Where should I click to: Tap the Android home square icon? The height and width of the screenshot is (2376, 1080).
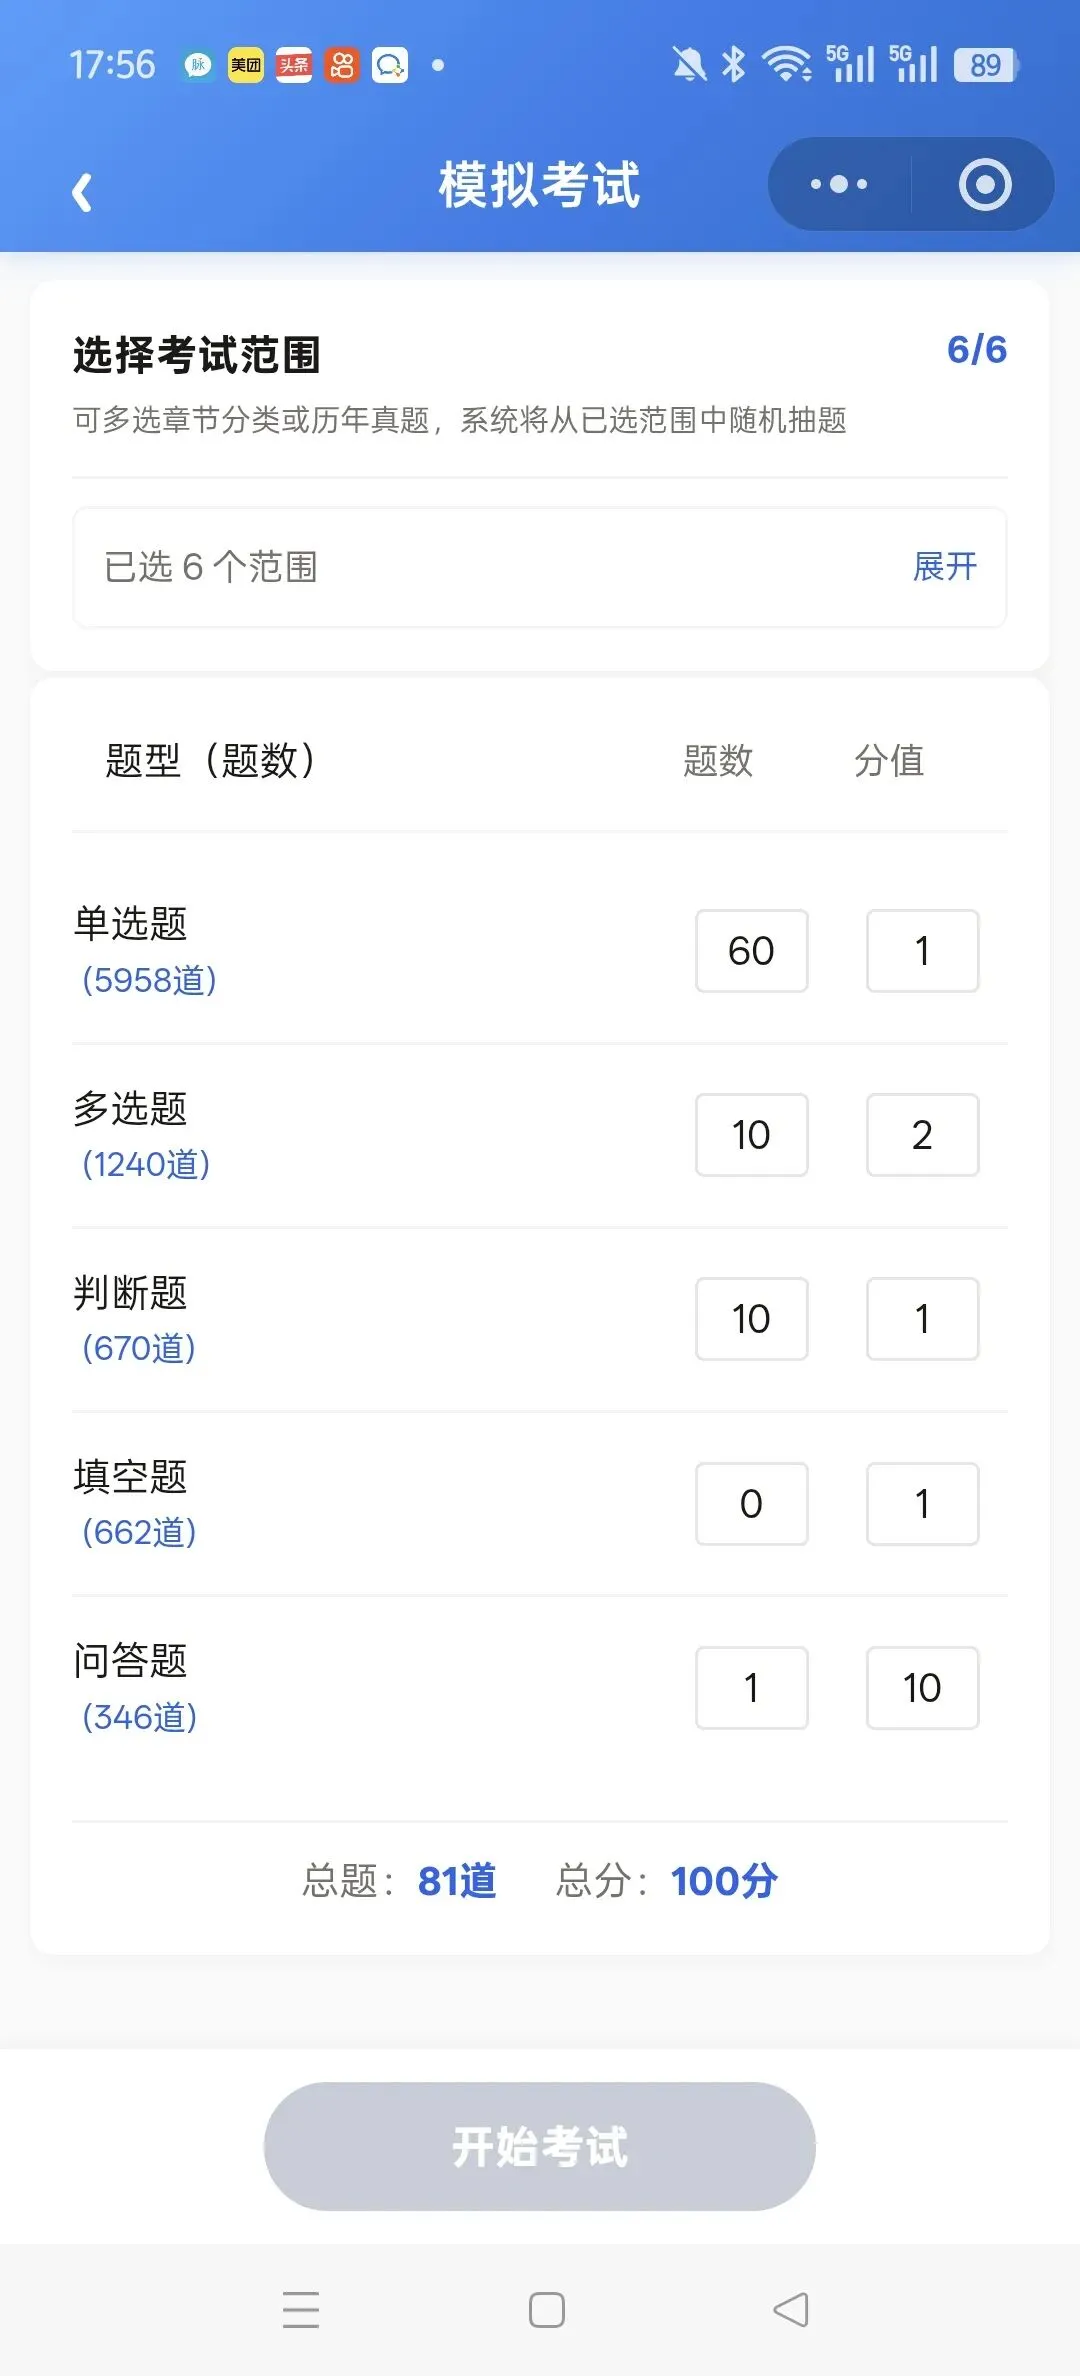pos(547,2310)
